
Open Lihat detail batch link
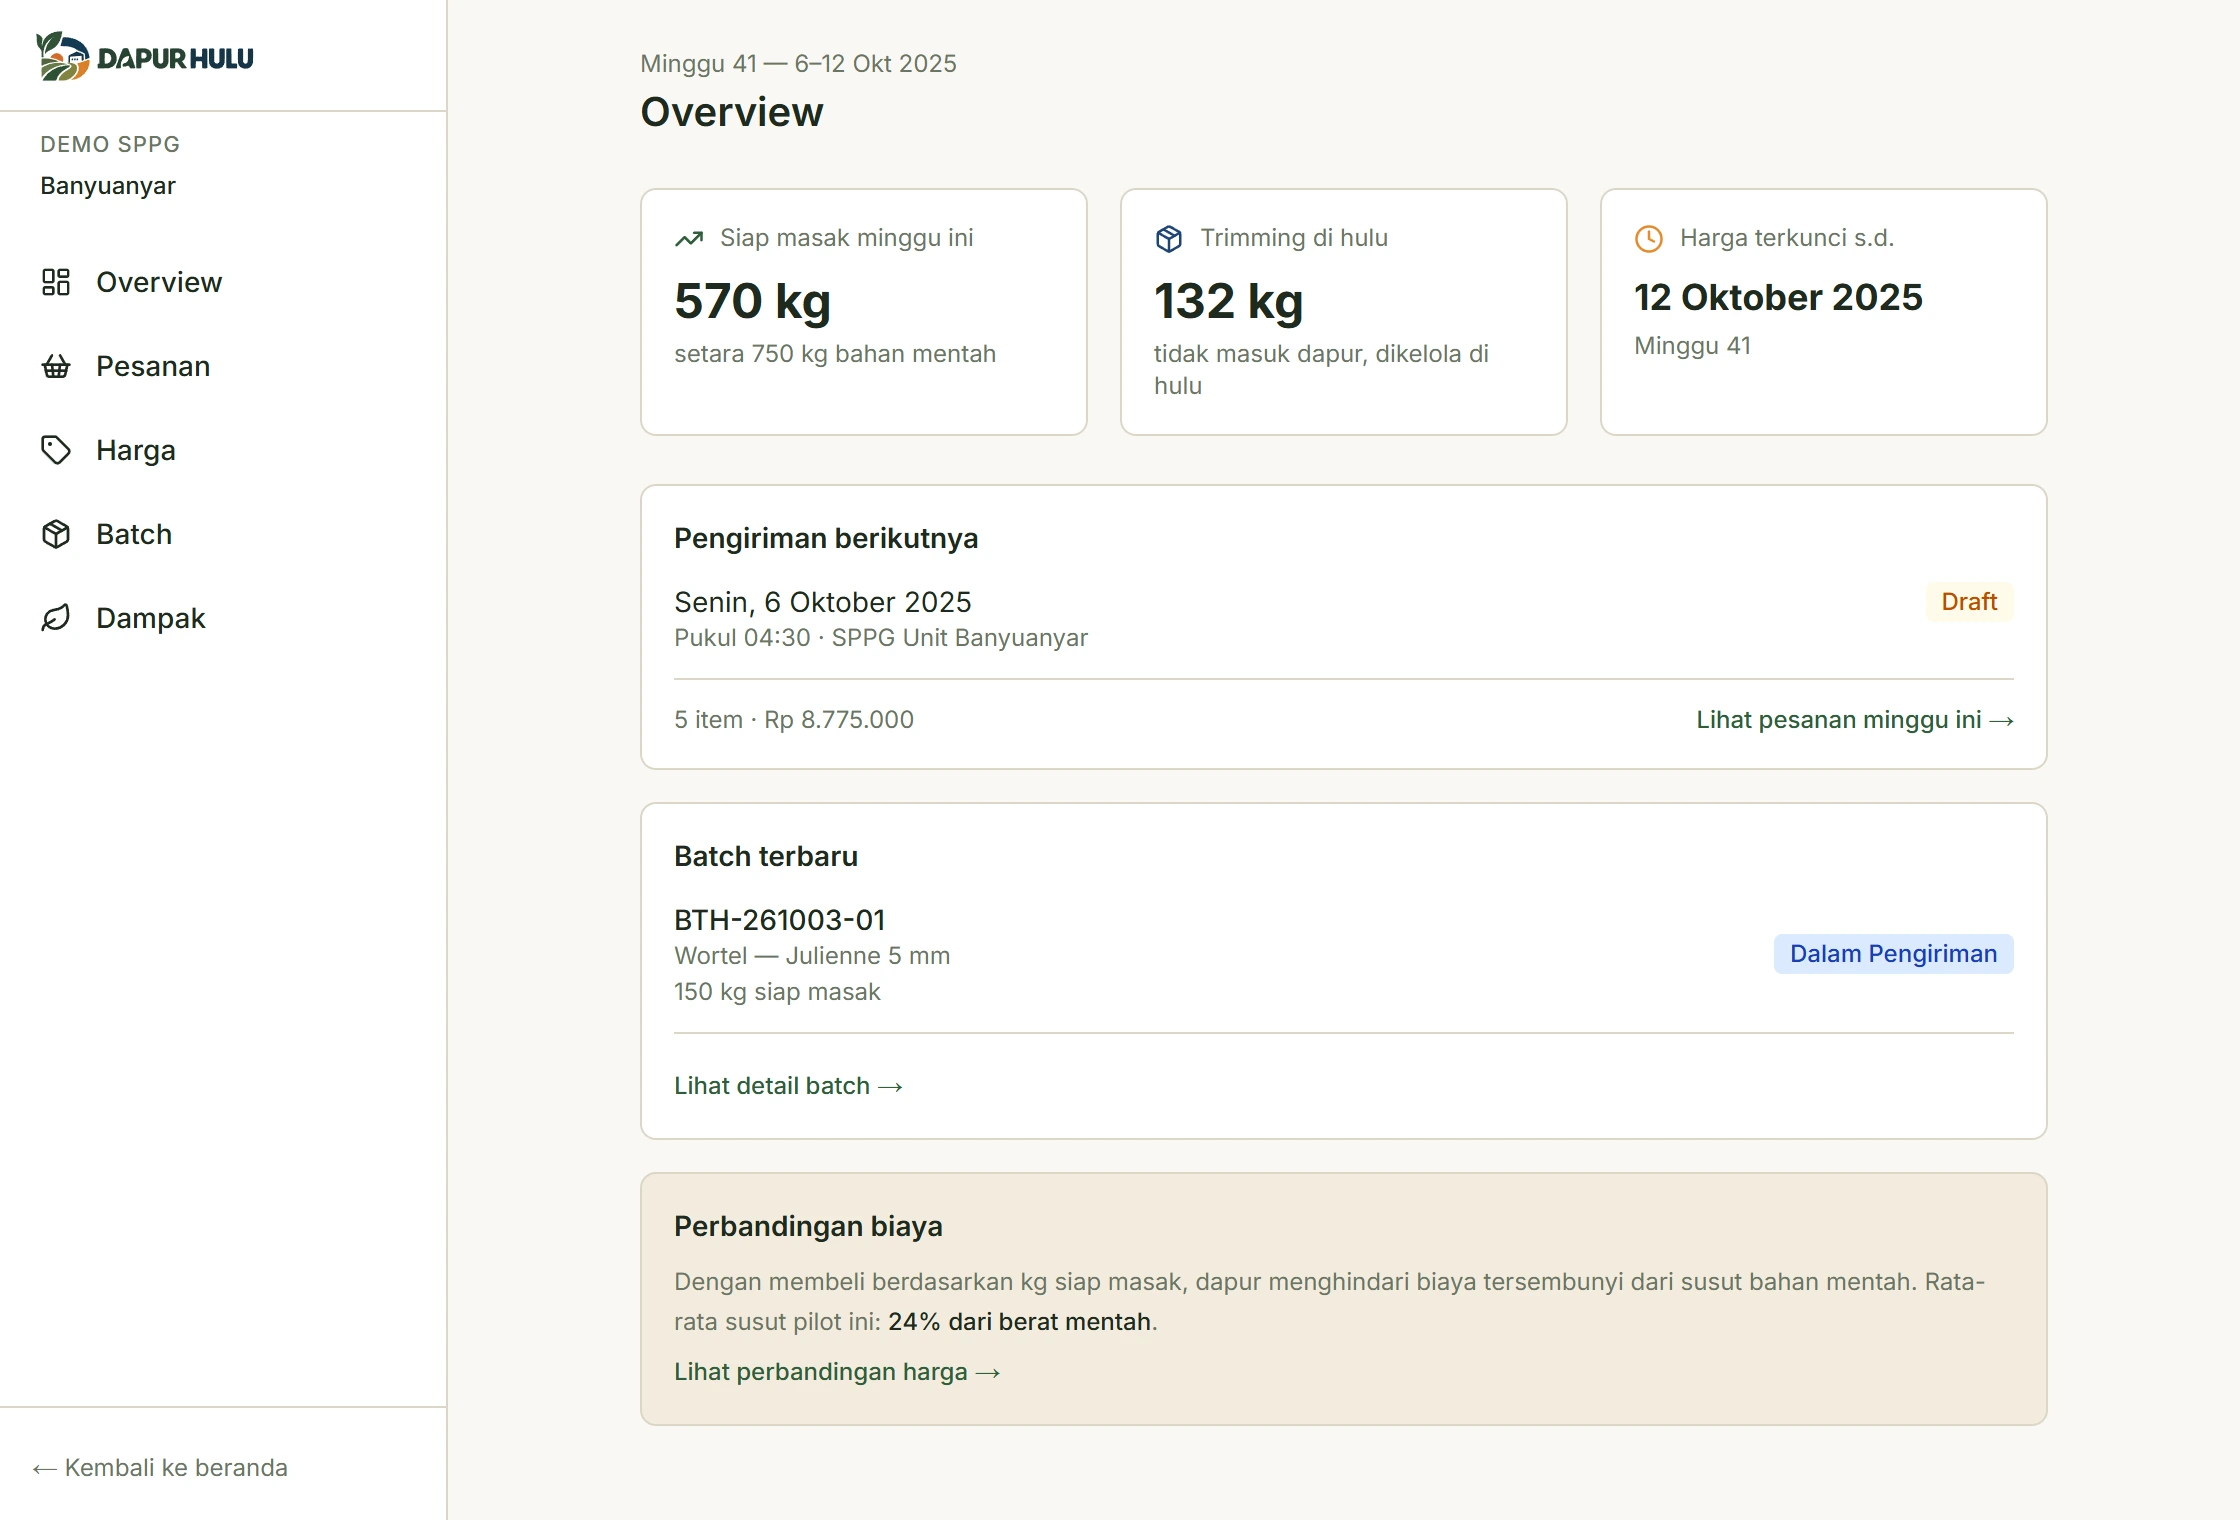[x=788, y=1086]
